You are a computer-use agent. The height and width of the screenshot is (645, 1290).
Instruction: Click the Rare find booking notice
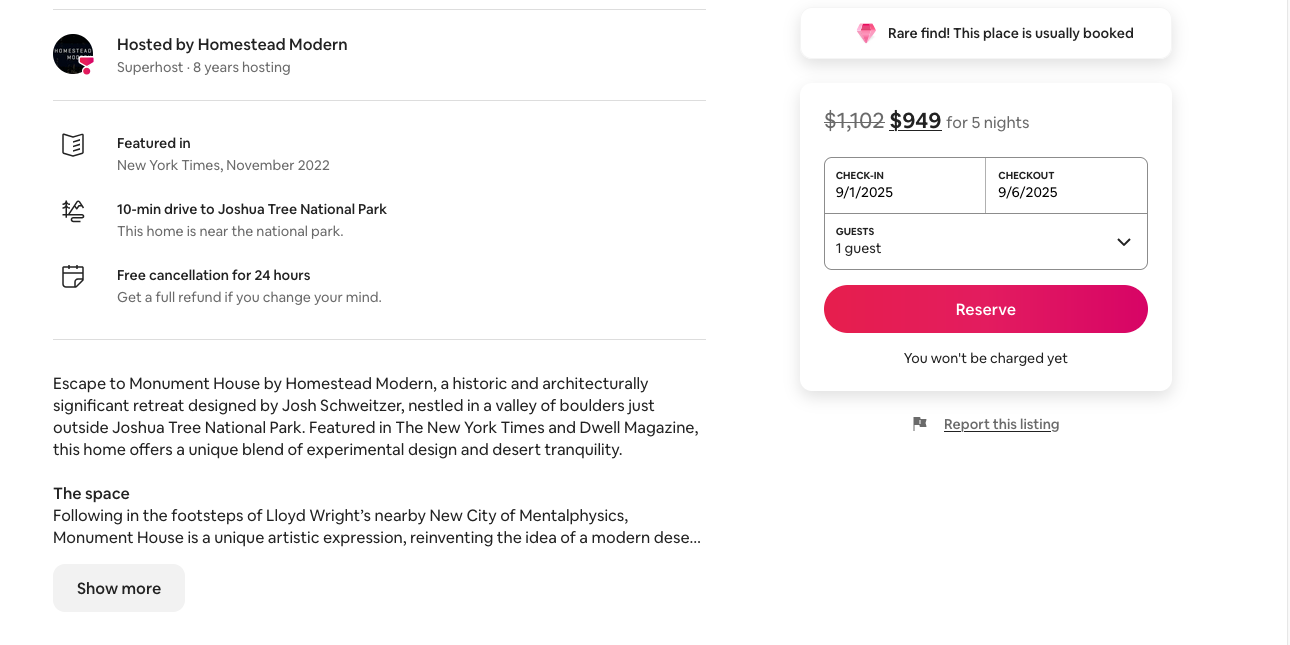click(x=1010, y=34)
